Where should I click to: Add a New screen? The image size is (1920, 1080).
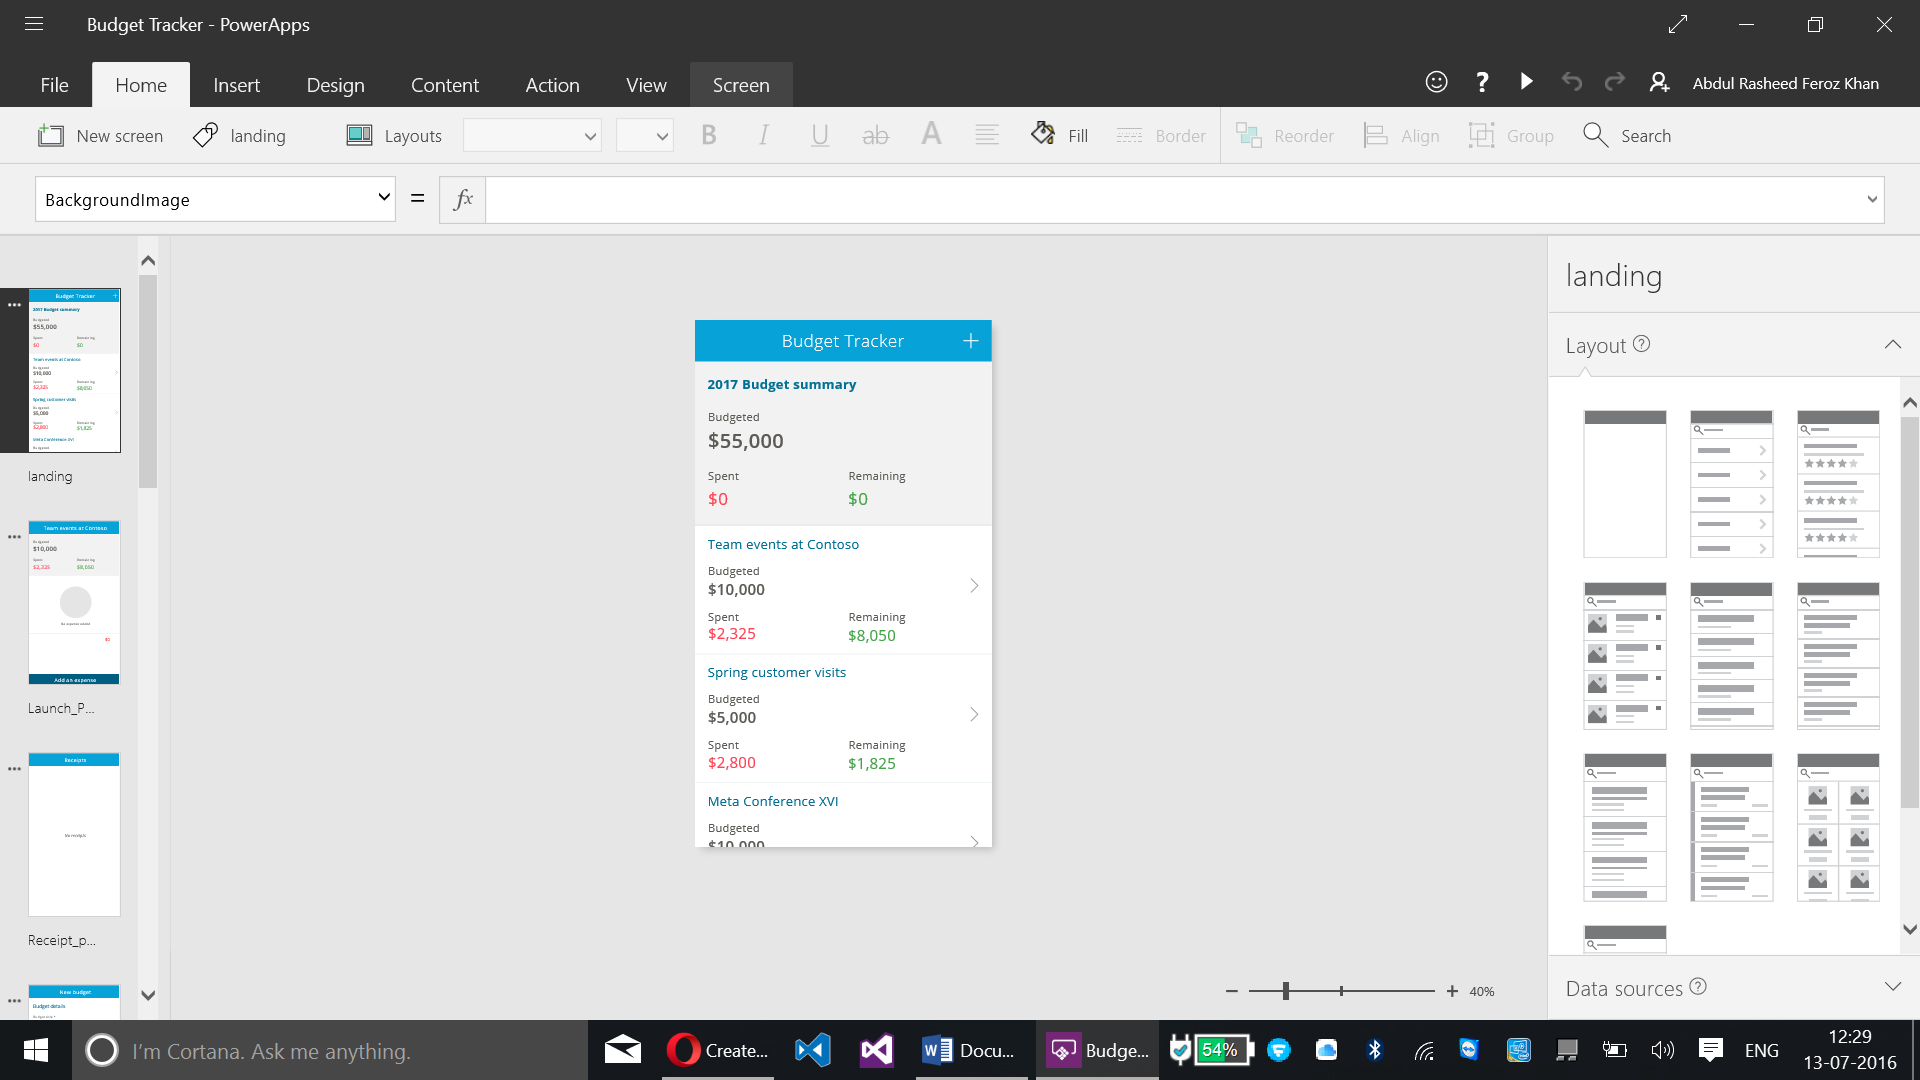click(x=100, y=135)
